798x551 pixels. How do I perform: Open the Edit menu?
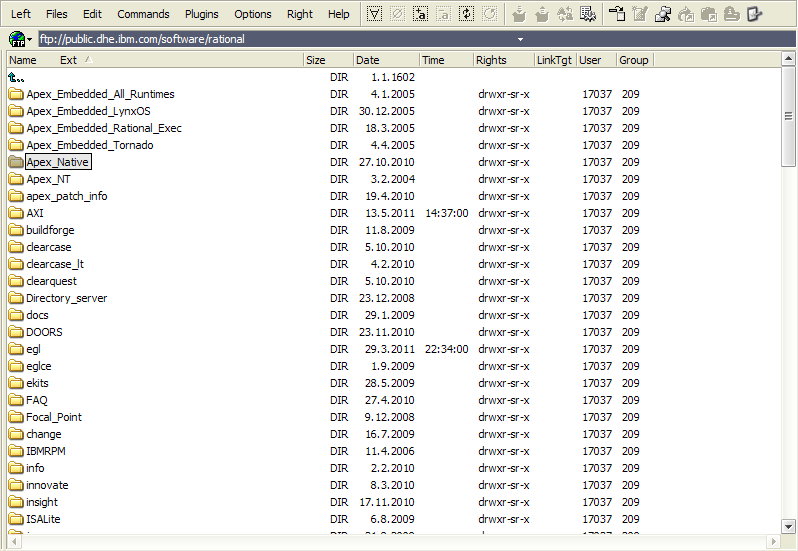(x=92, y=14)
